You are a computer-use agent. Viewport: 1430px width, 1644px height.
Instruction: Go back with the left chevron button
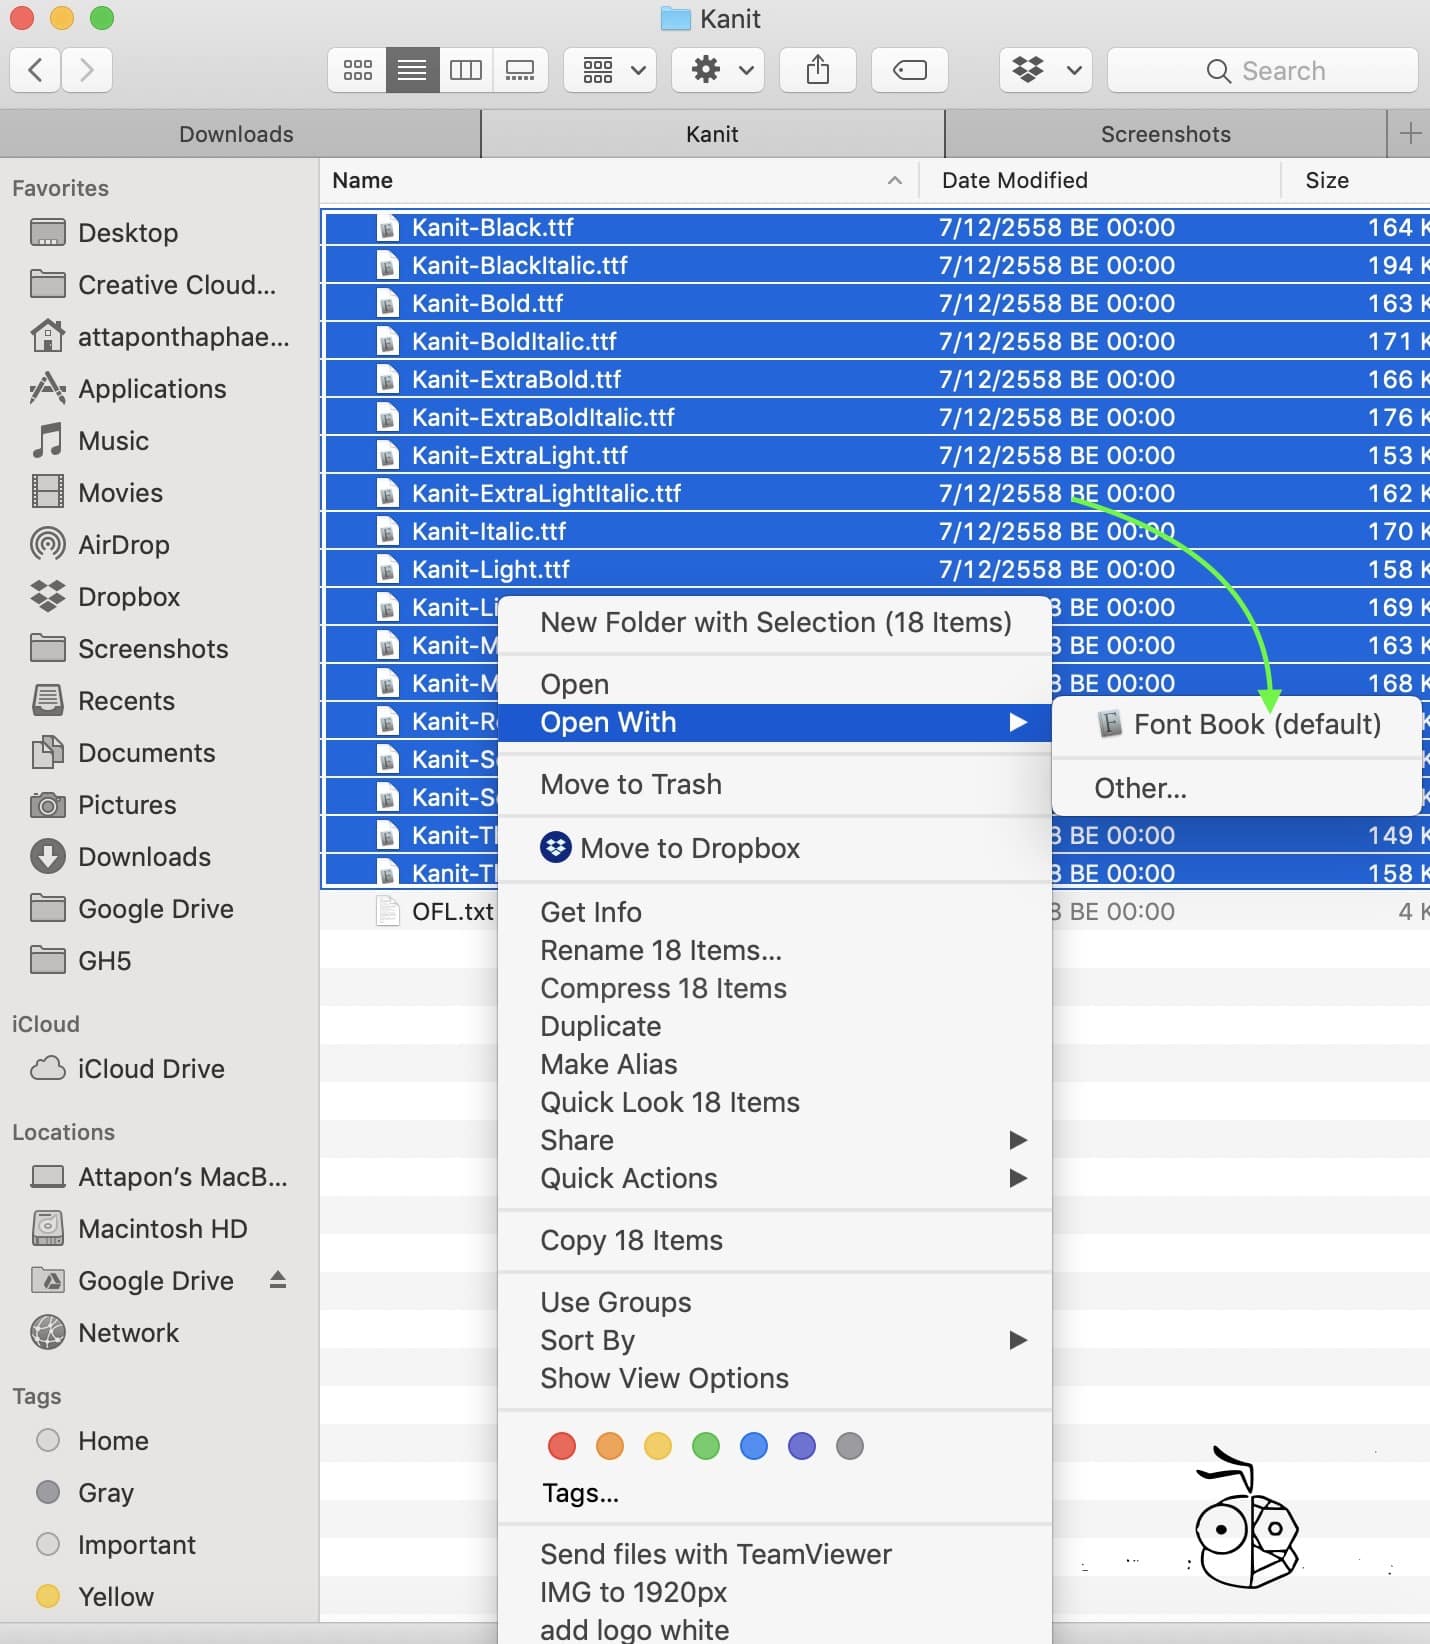(x=36, y=70)
